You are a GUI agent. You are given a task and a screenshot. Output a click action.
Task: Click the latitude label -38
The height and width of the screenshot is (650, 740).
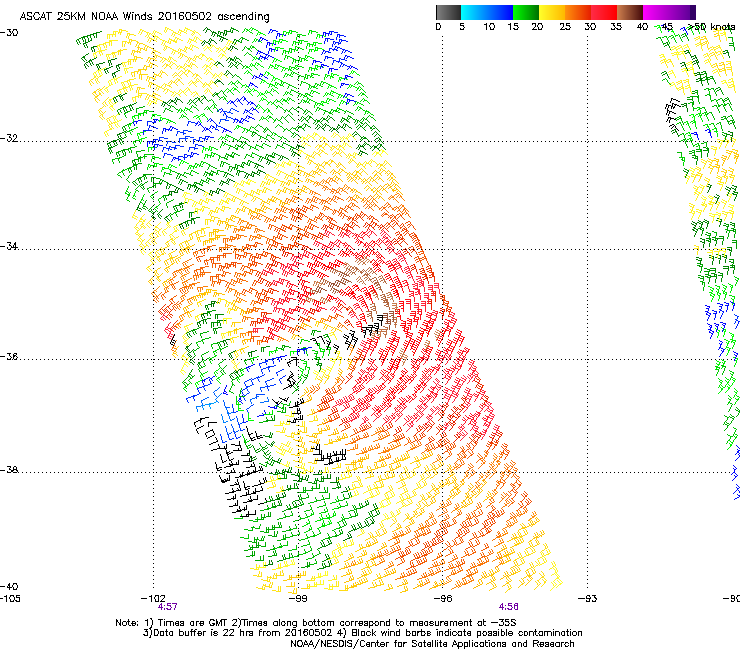click(9, 470)
